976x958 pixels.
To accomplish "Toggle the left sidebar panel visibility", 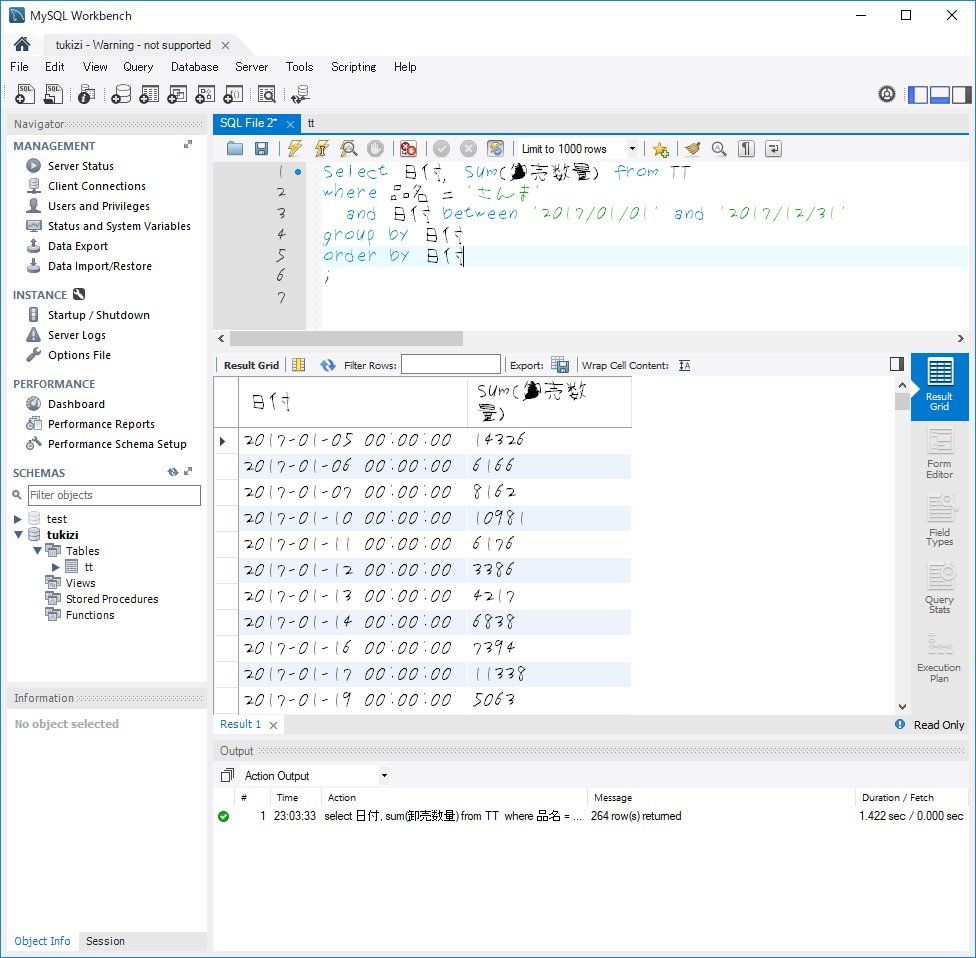I will (x=917, y=95).
